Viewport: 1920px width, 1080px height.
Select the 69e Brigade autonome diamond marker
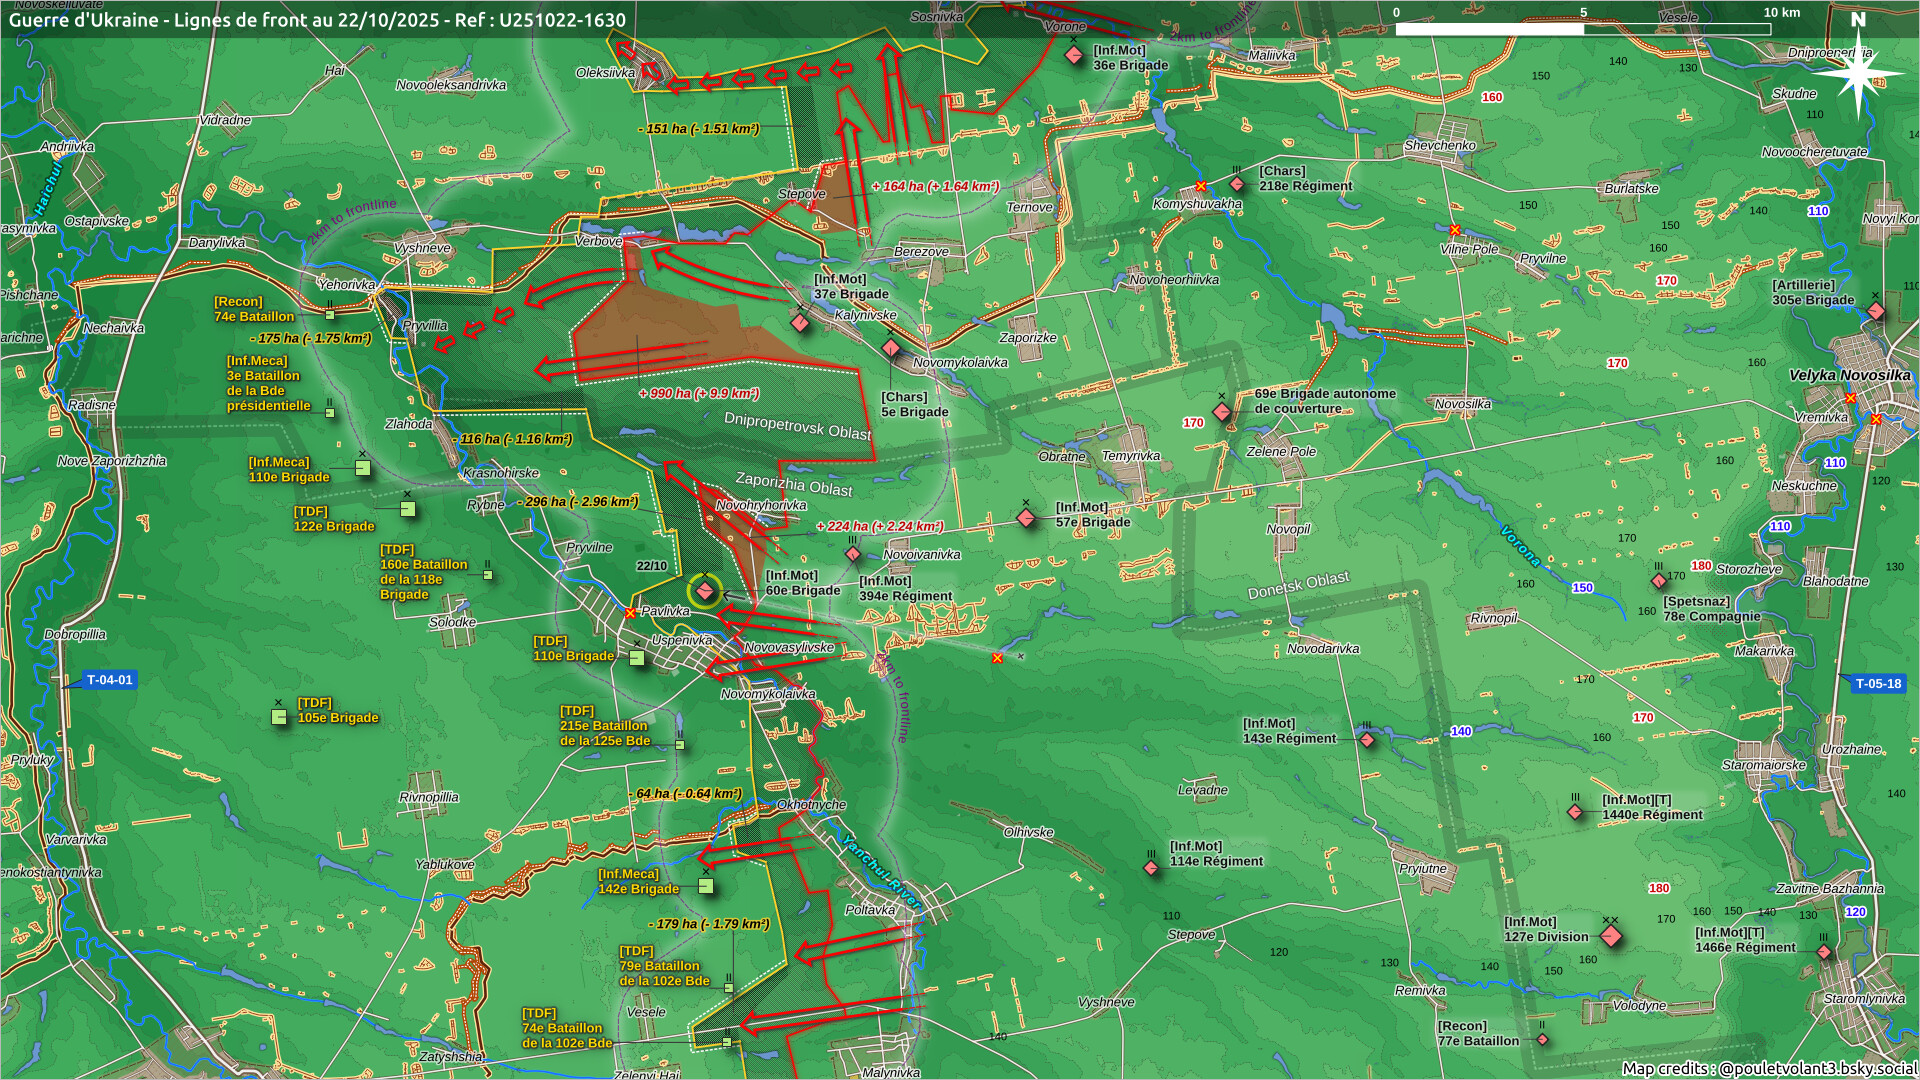pyautogui.click(x=1221, y=412)
